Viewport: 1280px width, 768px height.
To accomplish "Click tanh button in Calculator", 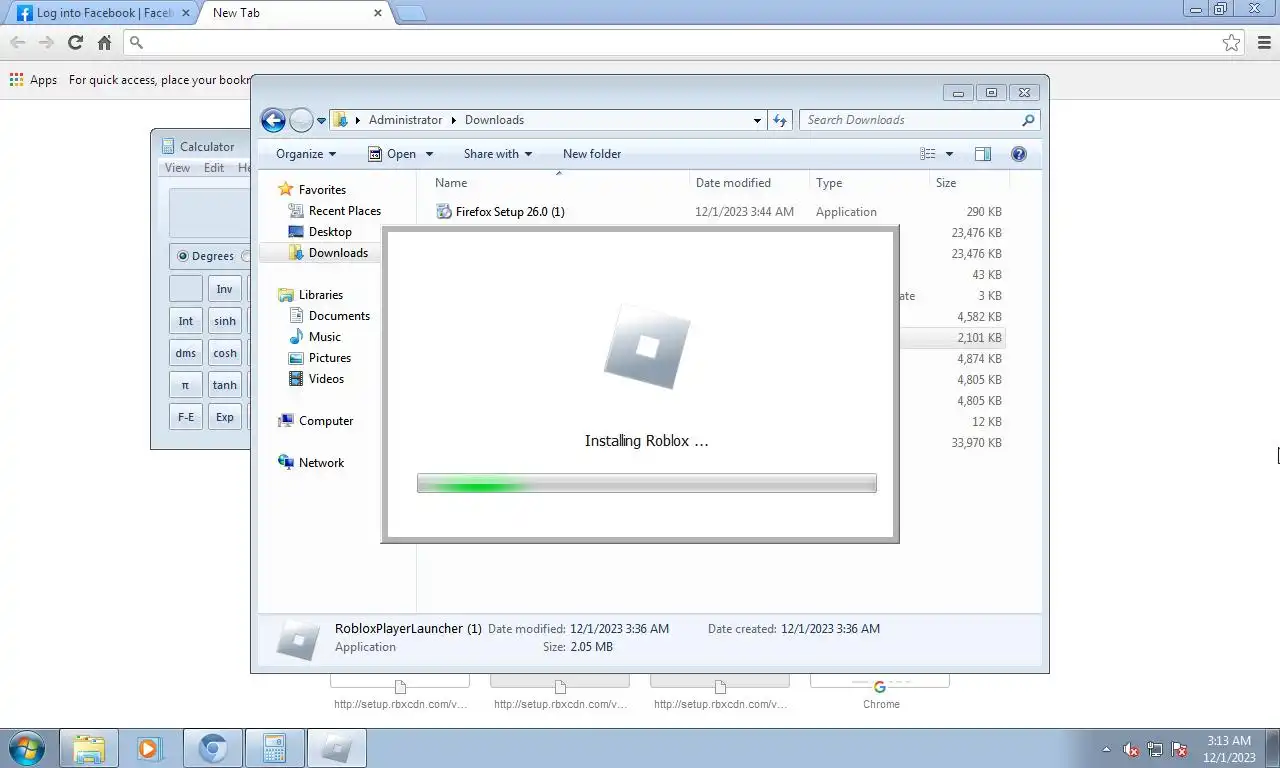I will coord(224,385).
